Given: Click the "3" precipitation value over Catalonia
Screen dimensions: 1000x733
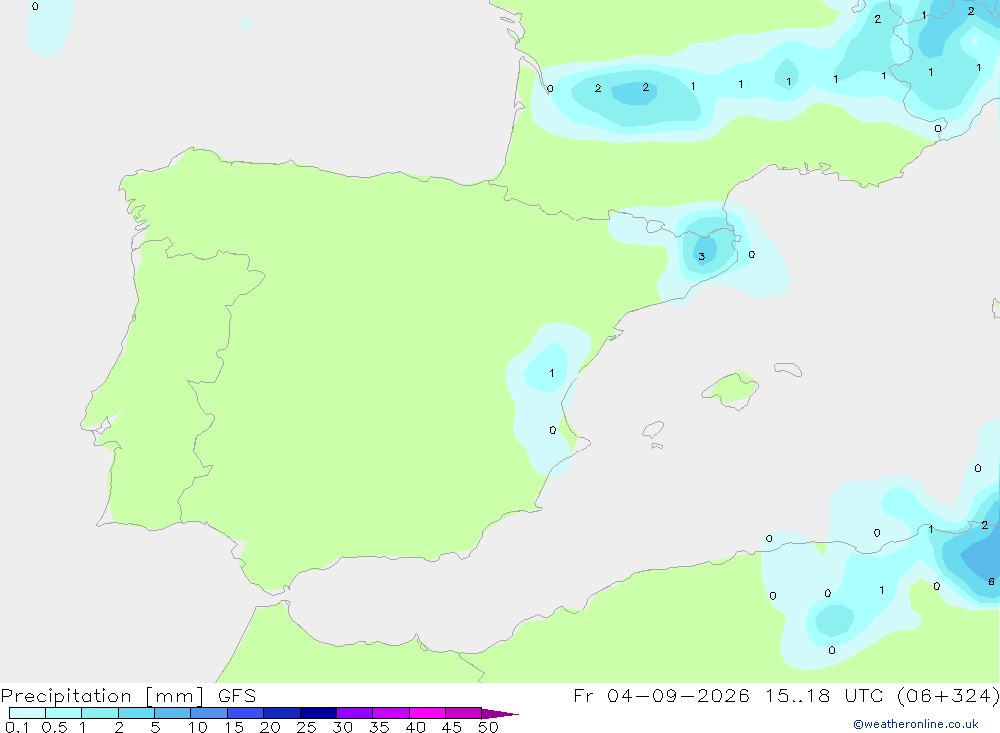Looking at the screenshot, I should [702, 256].
